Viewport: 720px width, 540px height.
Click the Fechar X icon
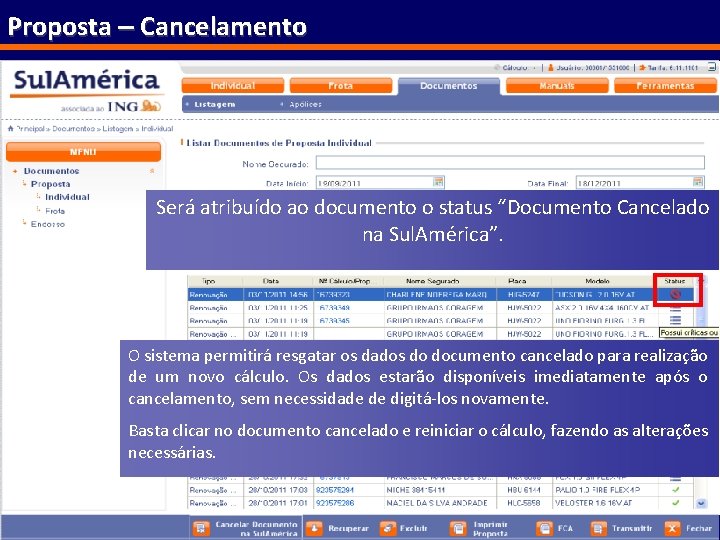[672, 529]
